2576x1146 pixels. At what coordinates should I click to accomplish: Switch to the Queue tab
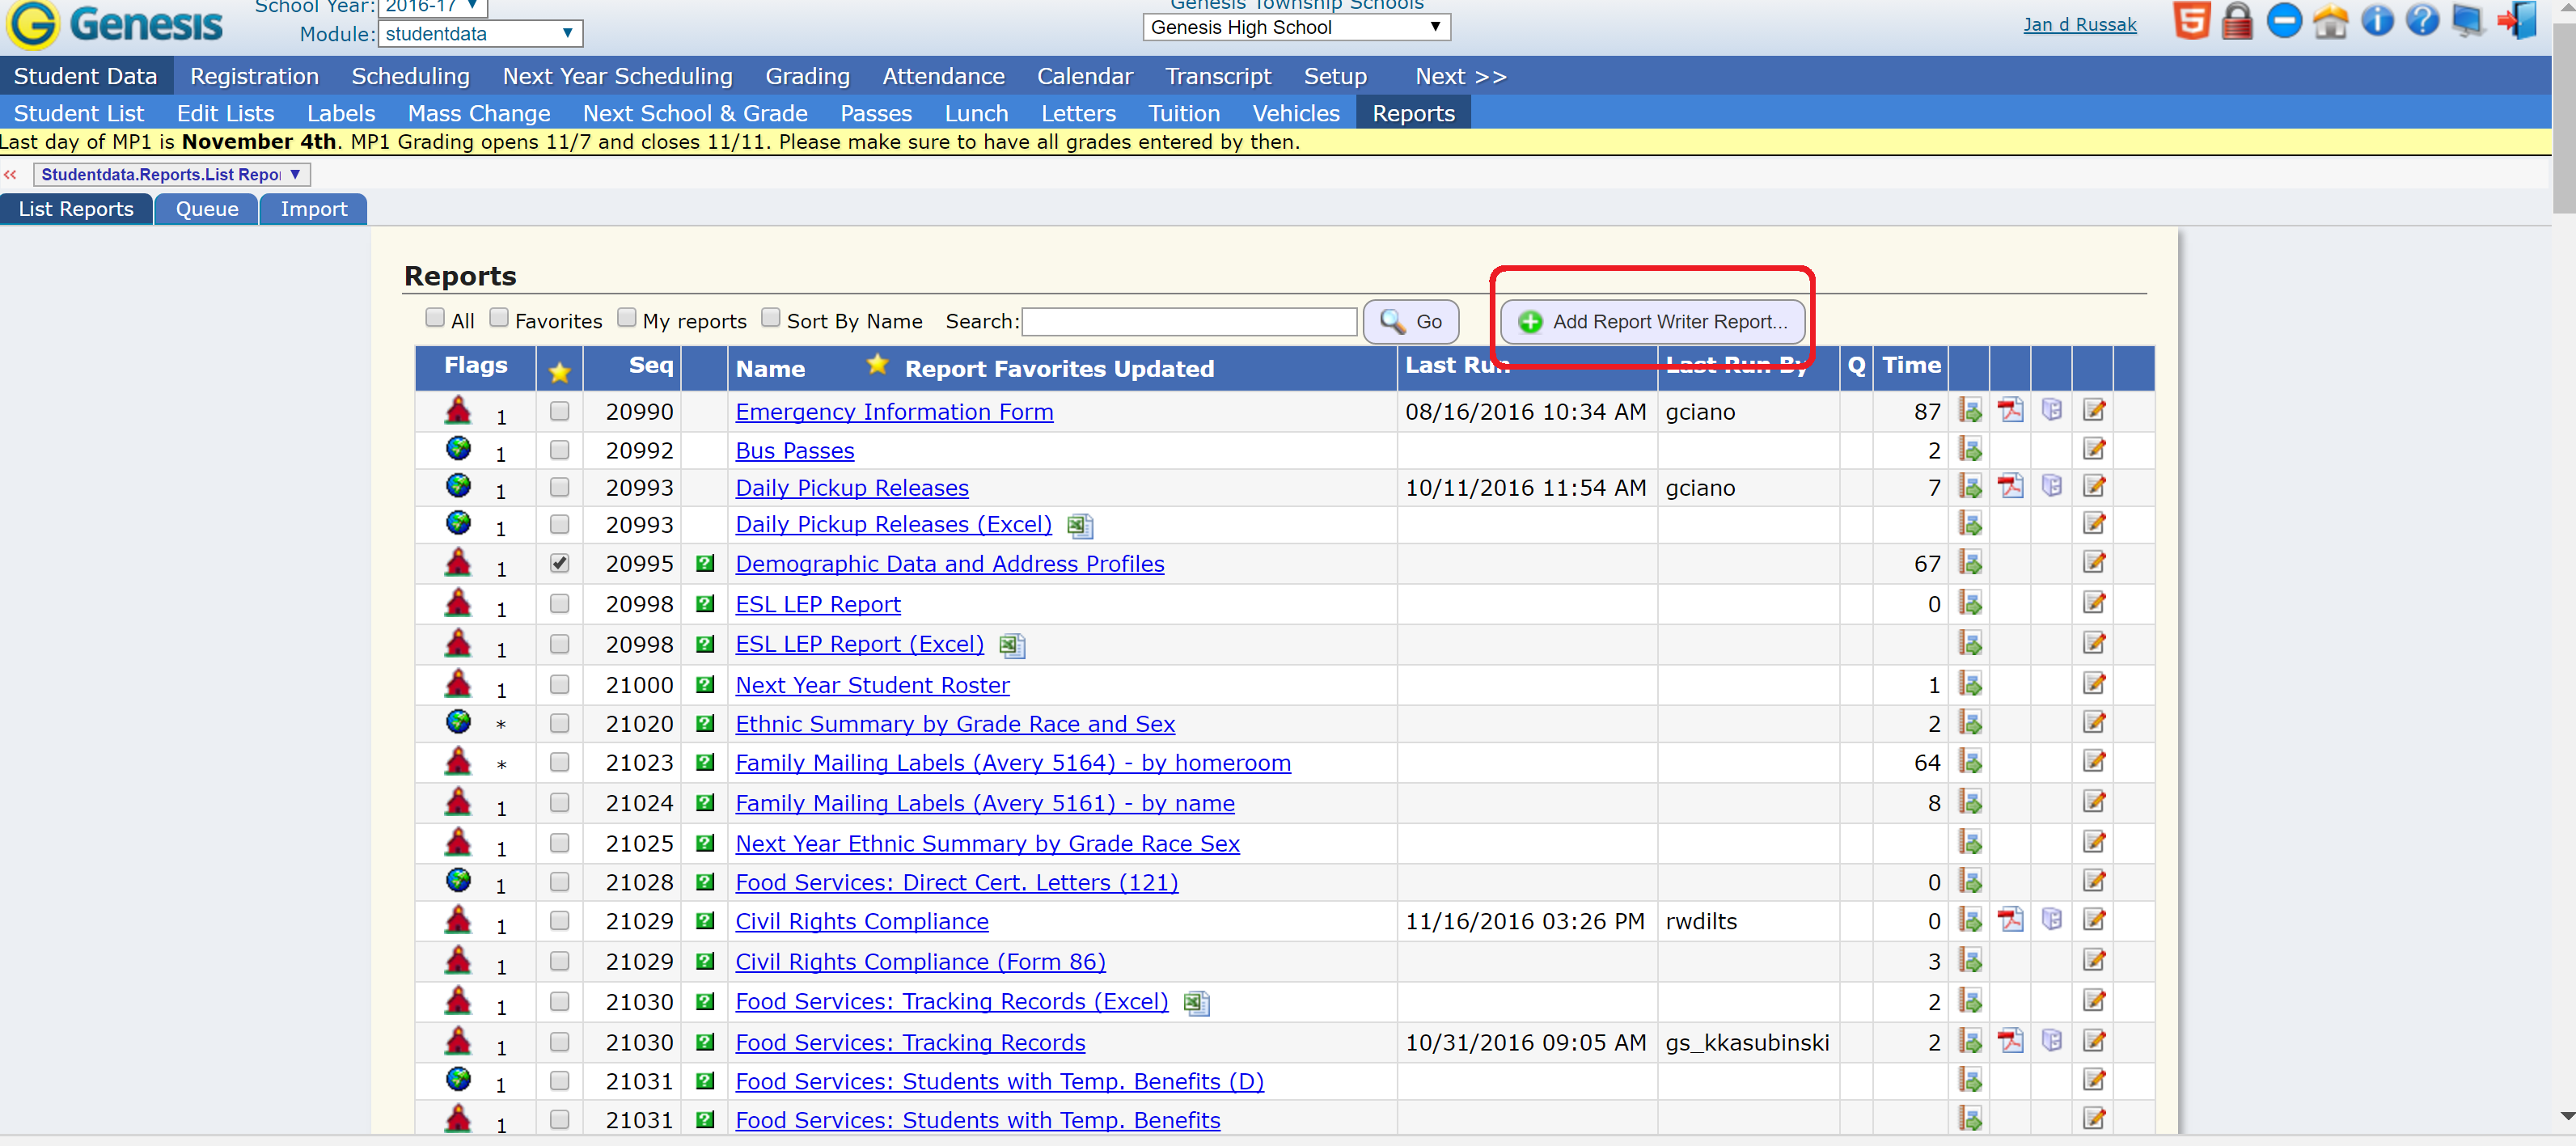point(206,209)
